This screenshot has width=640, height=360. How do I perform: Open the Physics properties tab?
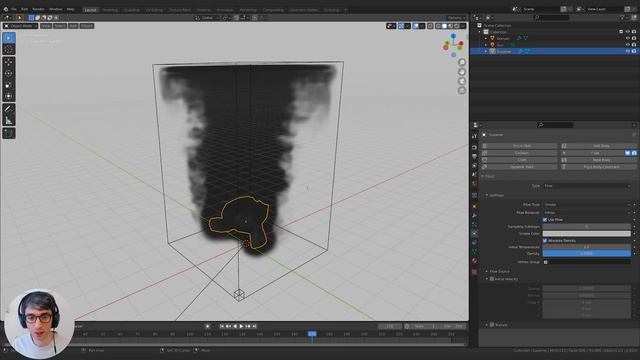[x=474, y=233]
